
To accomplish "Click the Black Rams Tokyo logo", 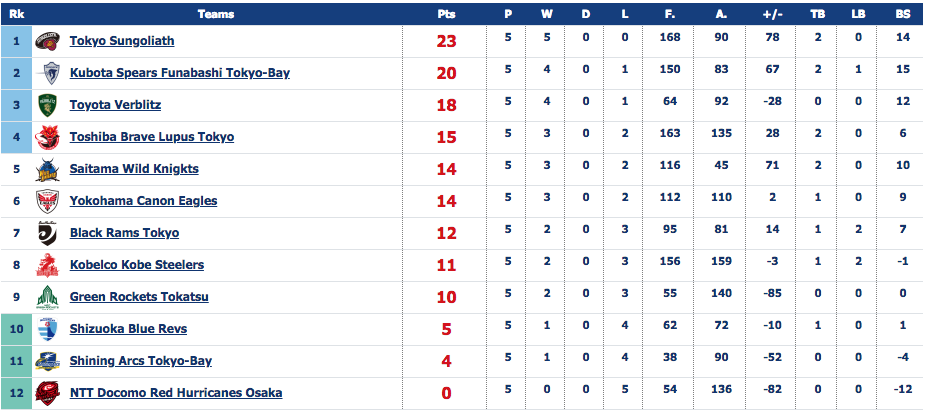I will (47, 234).
